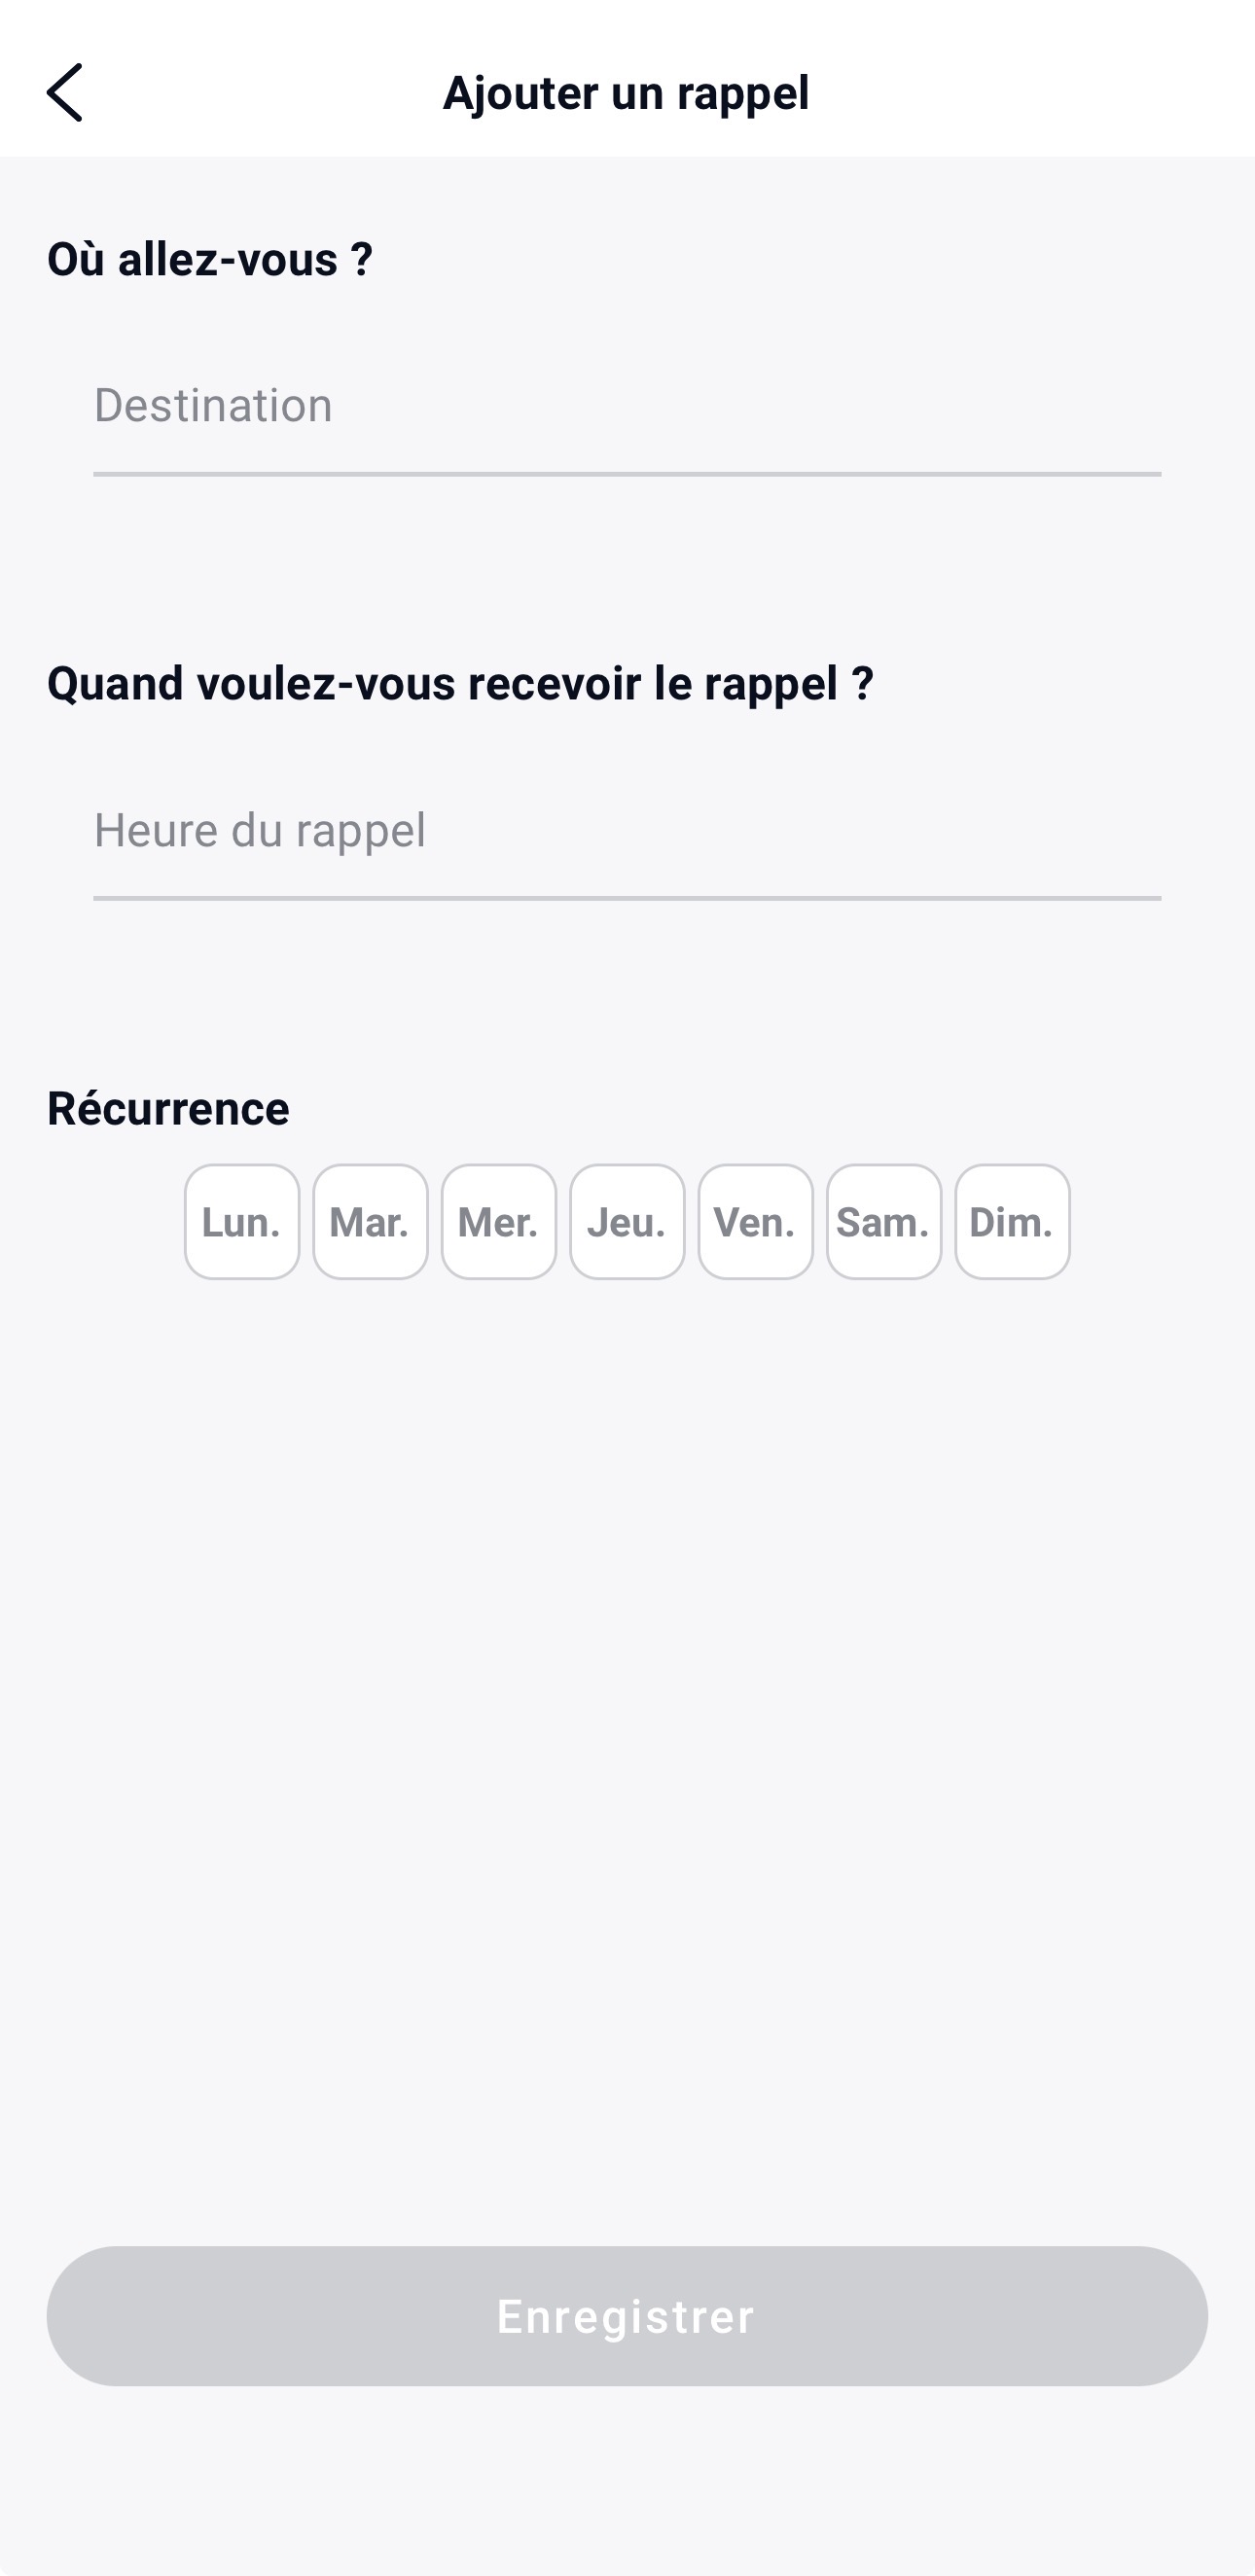The width and height of the screenshot is (1255, 2576).
Task: Enable the Mar. recurrence day
Action: (x=370, y=1221)
